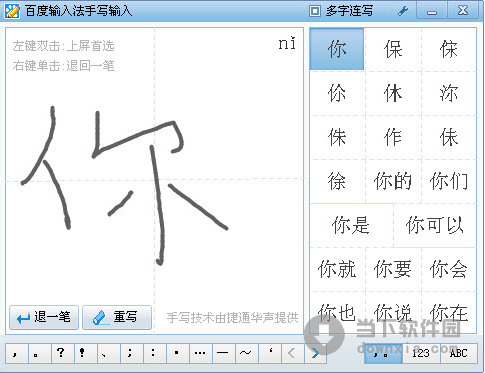This screenshot has height=373, width=485.
Task: Close the handwriting input window
Action: click(x=463, y=11)
